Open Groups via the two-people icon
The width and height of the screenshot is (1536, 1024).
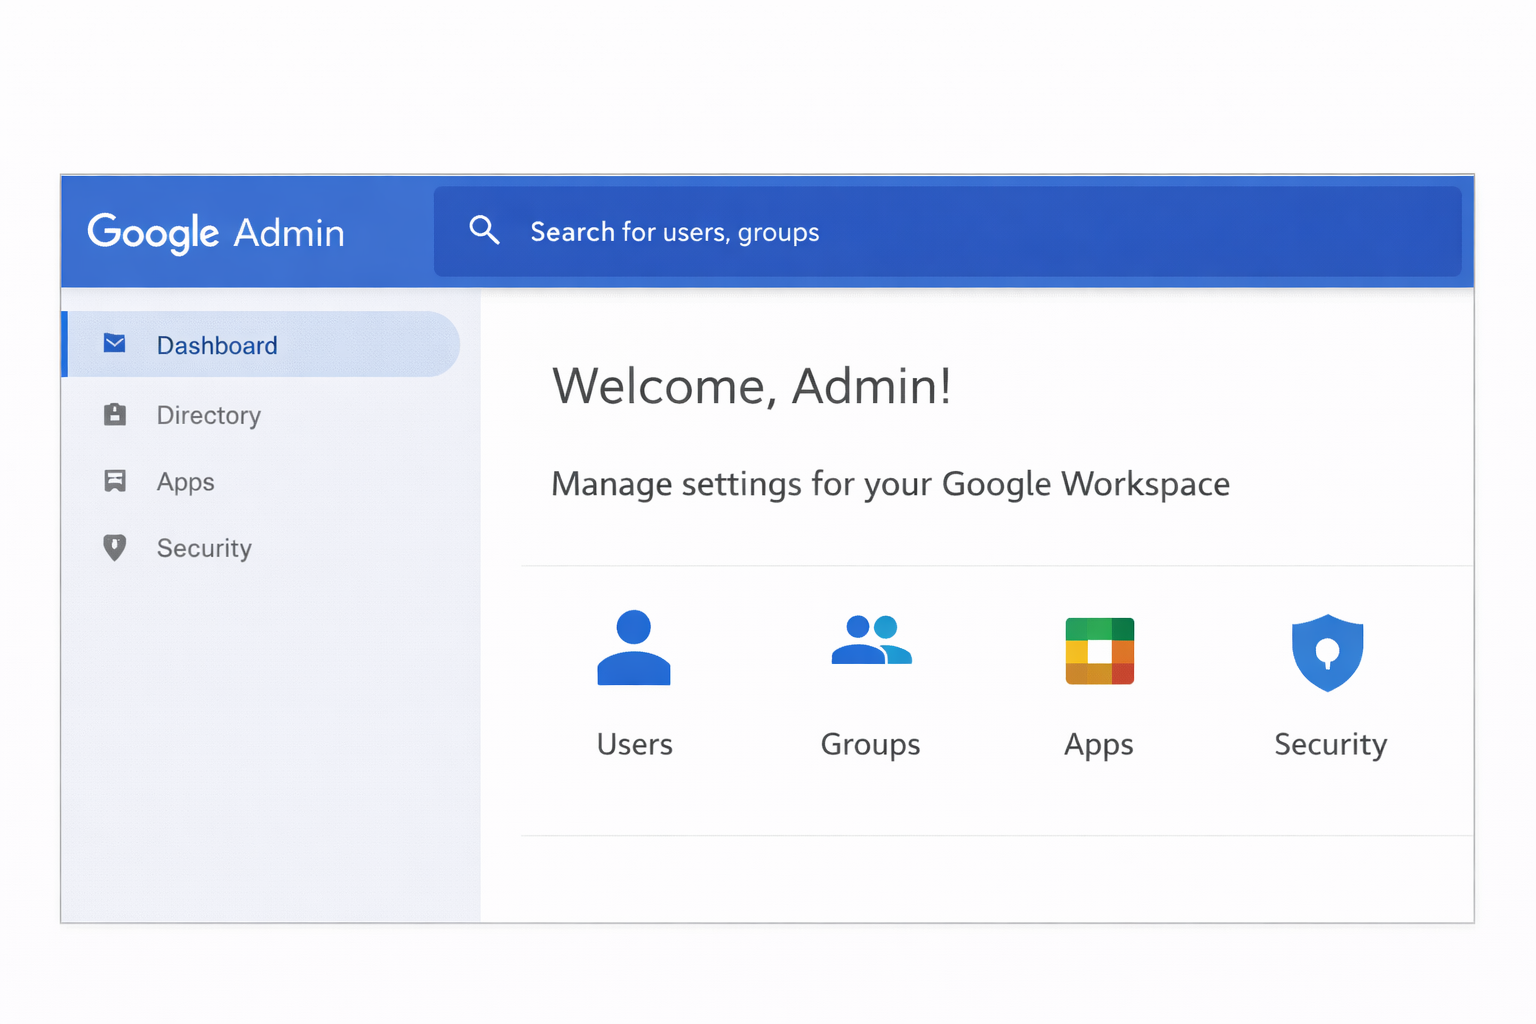[x=871, y=641]
